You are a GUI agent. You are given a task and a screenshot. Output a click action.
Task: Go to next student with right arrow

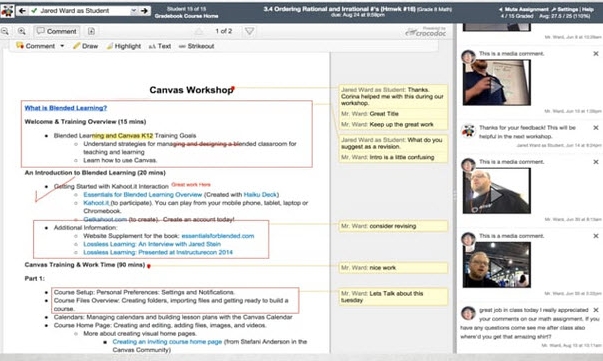coord(145,11)
